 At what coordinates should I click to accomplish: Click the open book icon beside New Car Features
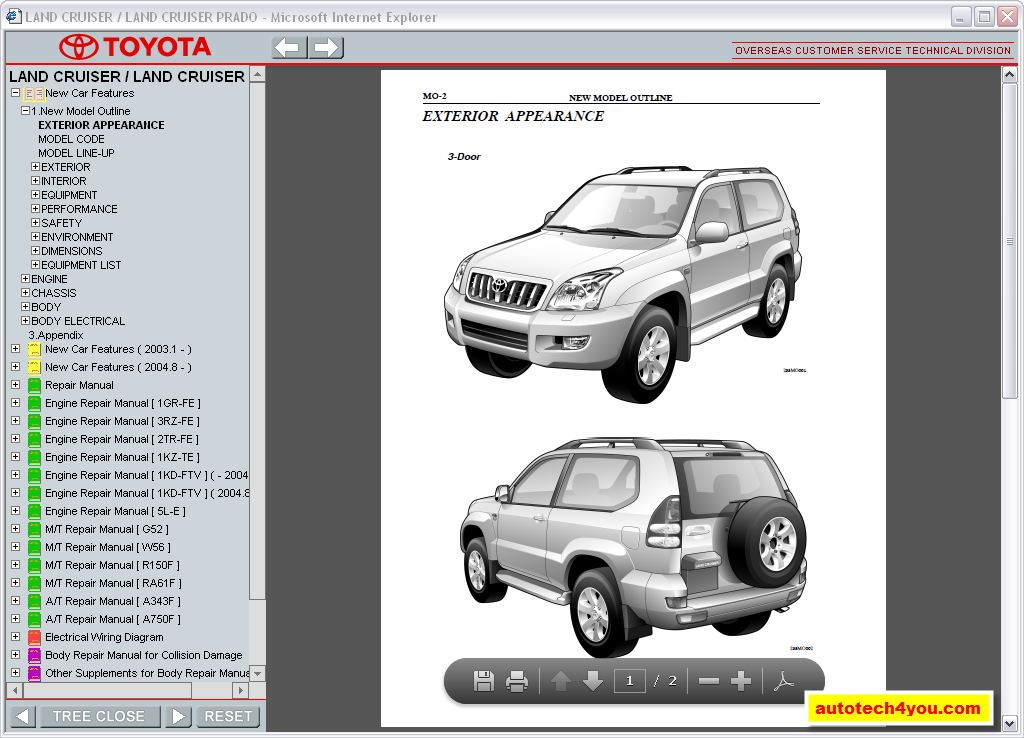coord(35,94)
